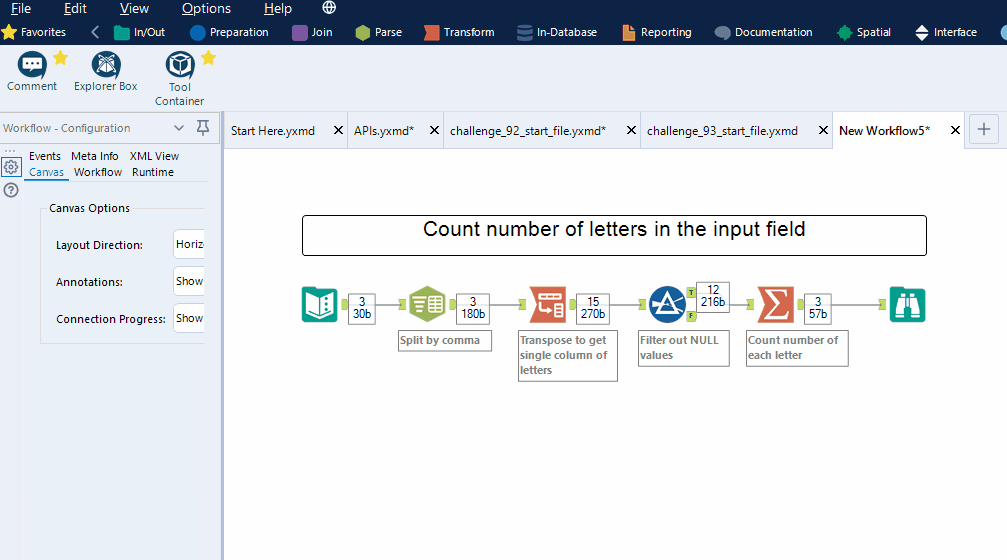The width and height of the screenshot is (1007, 560).
Task: Close the New Workflow5 tab
Action: pyautogui.click(x=955, y=130)
